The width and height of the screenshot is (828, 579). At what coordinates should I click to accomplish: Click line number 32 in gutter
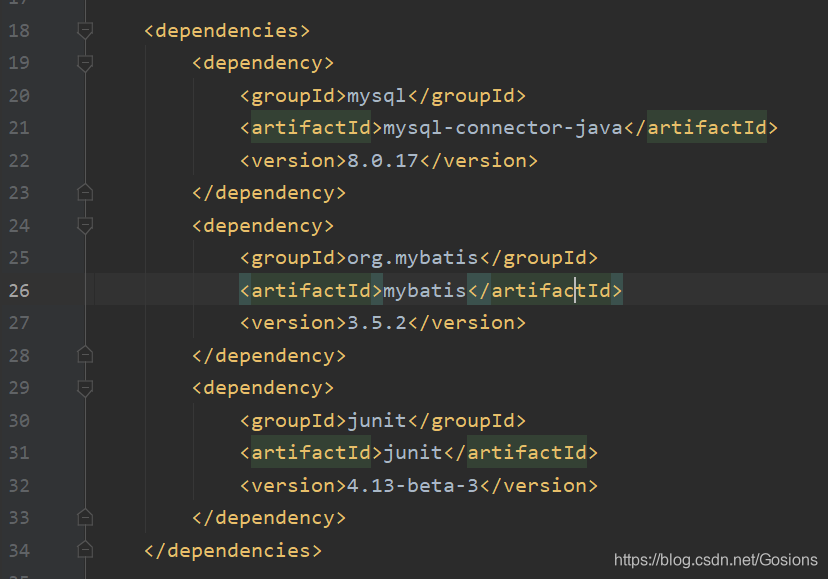[19, 485]
